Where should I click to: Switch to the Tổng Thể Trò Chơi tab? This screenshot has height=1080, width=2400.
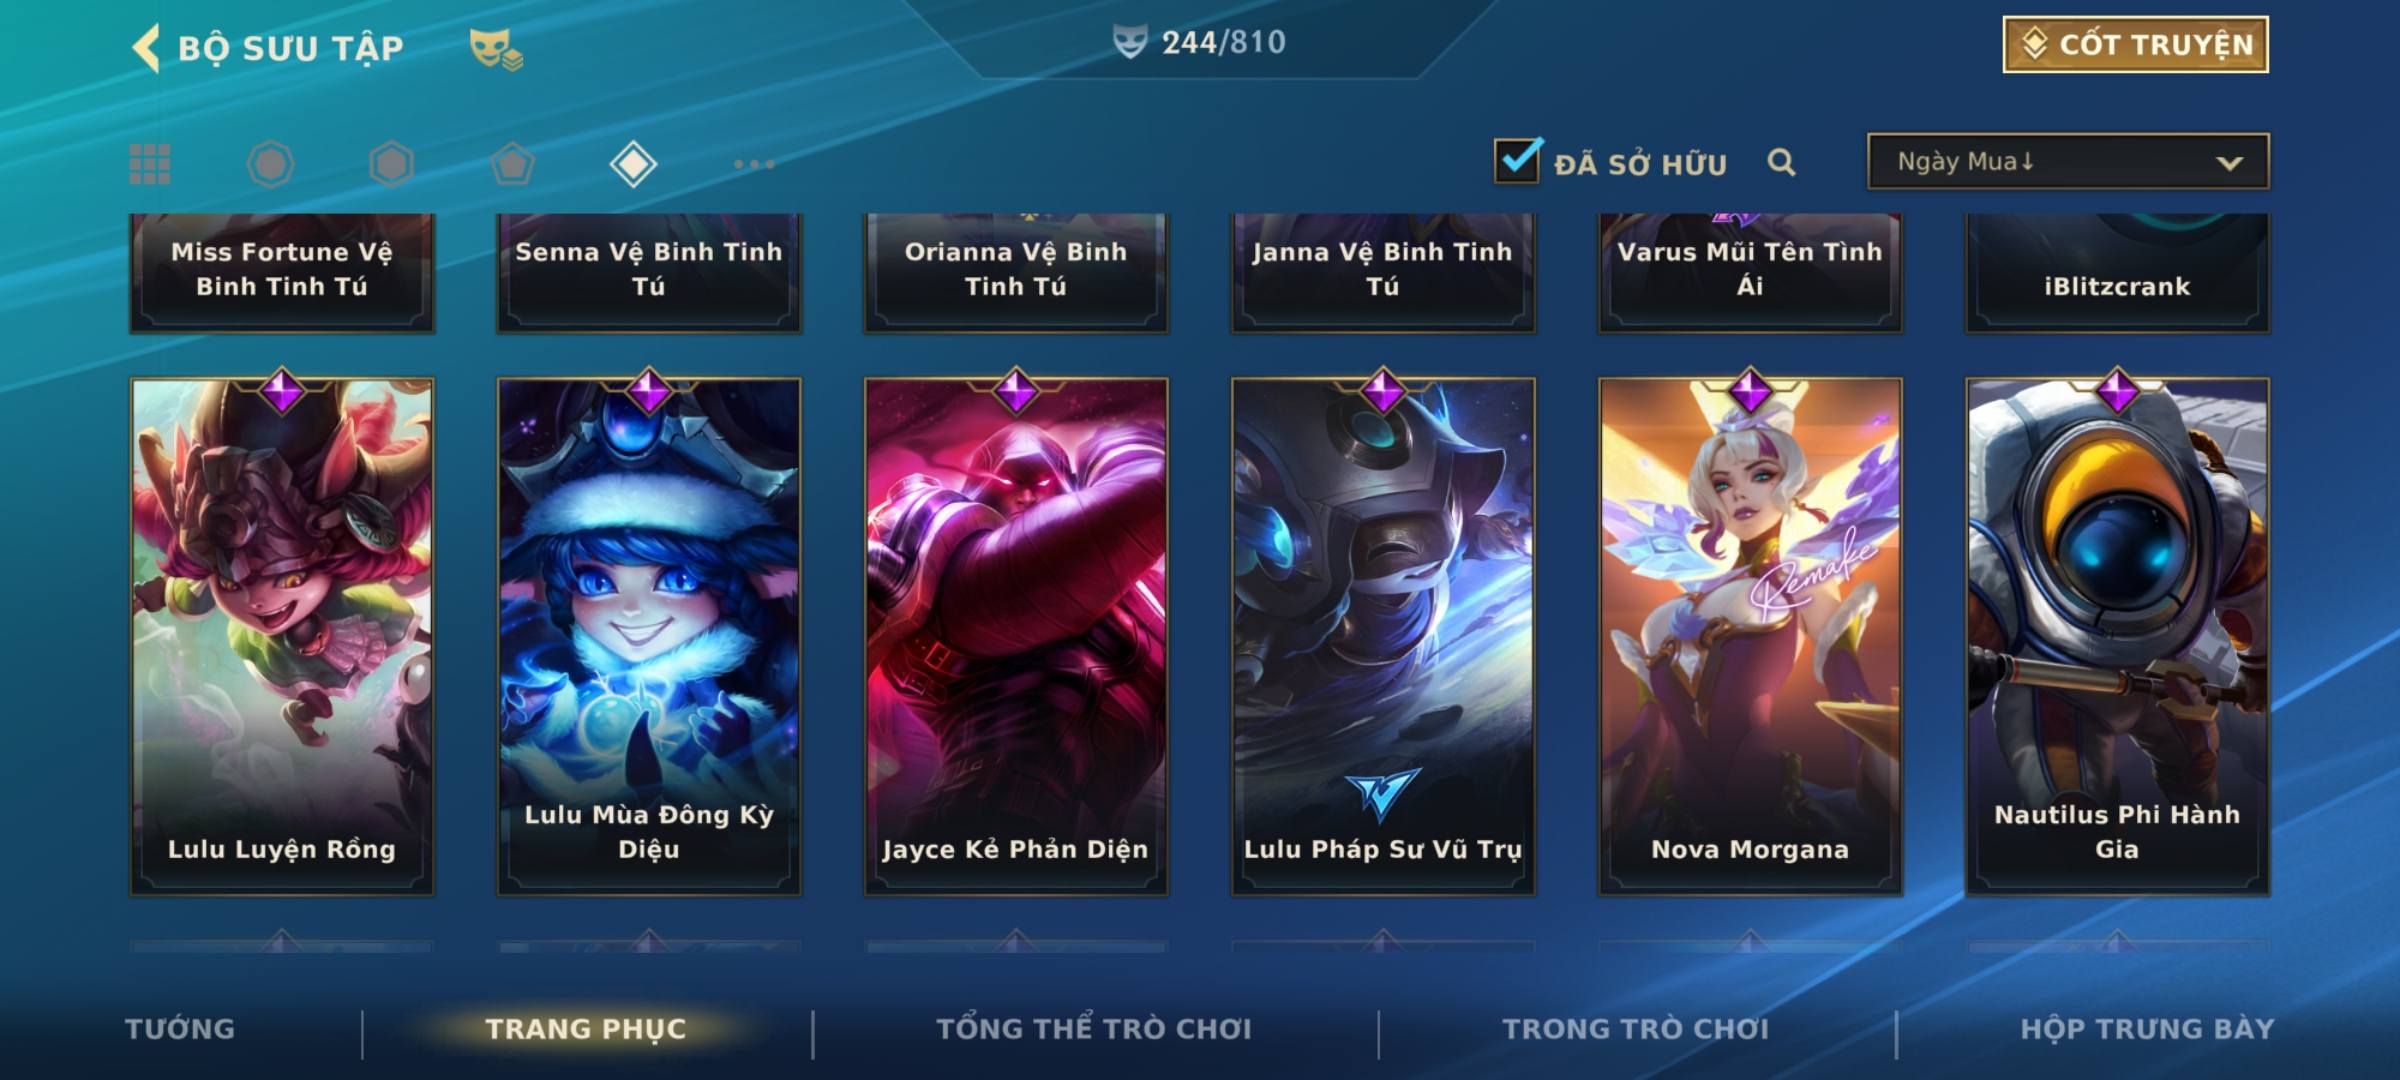(x=1094, y=1029)
